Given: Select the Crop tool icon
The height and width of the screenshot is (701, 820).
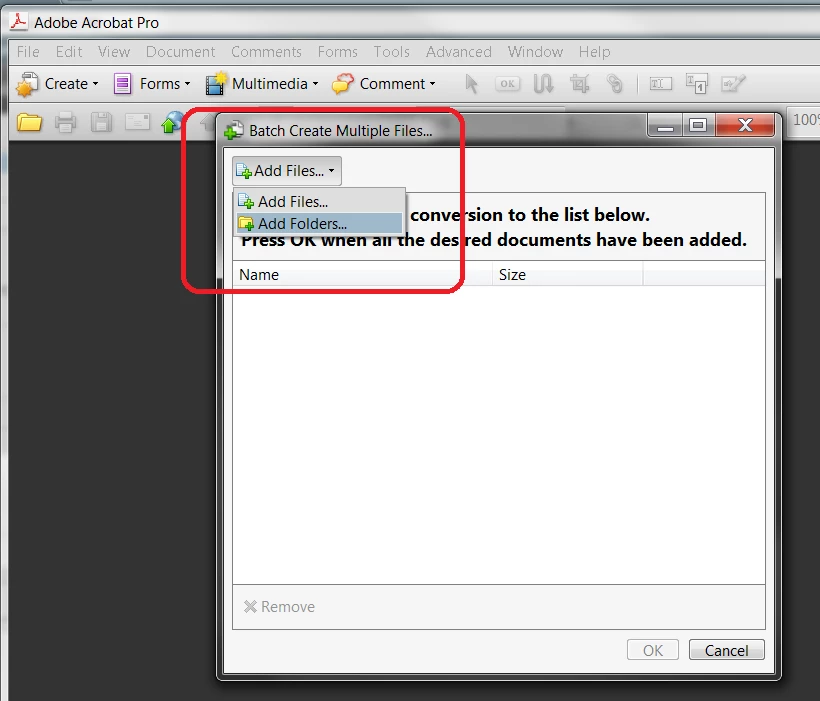Looking at the screenshot, I should 579,84.
